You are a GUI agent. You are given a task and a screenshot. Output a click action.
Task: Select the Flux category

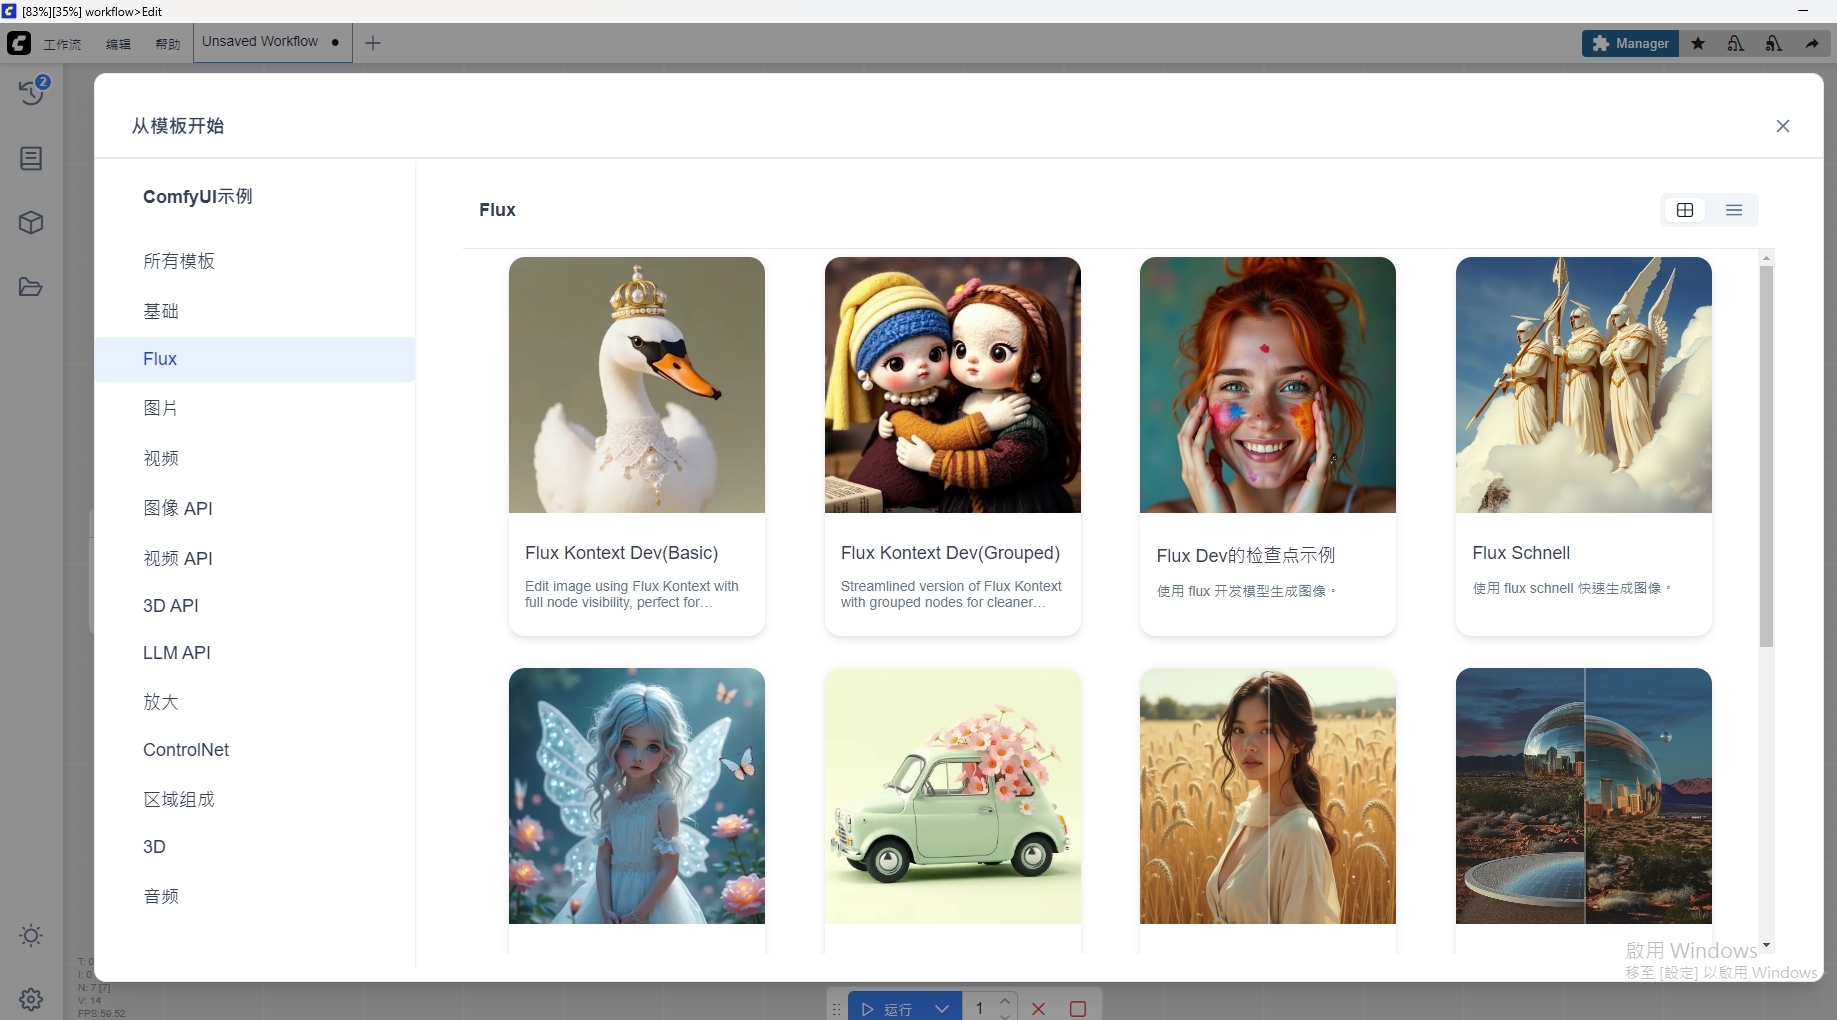click(x=255, y=359)
